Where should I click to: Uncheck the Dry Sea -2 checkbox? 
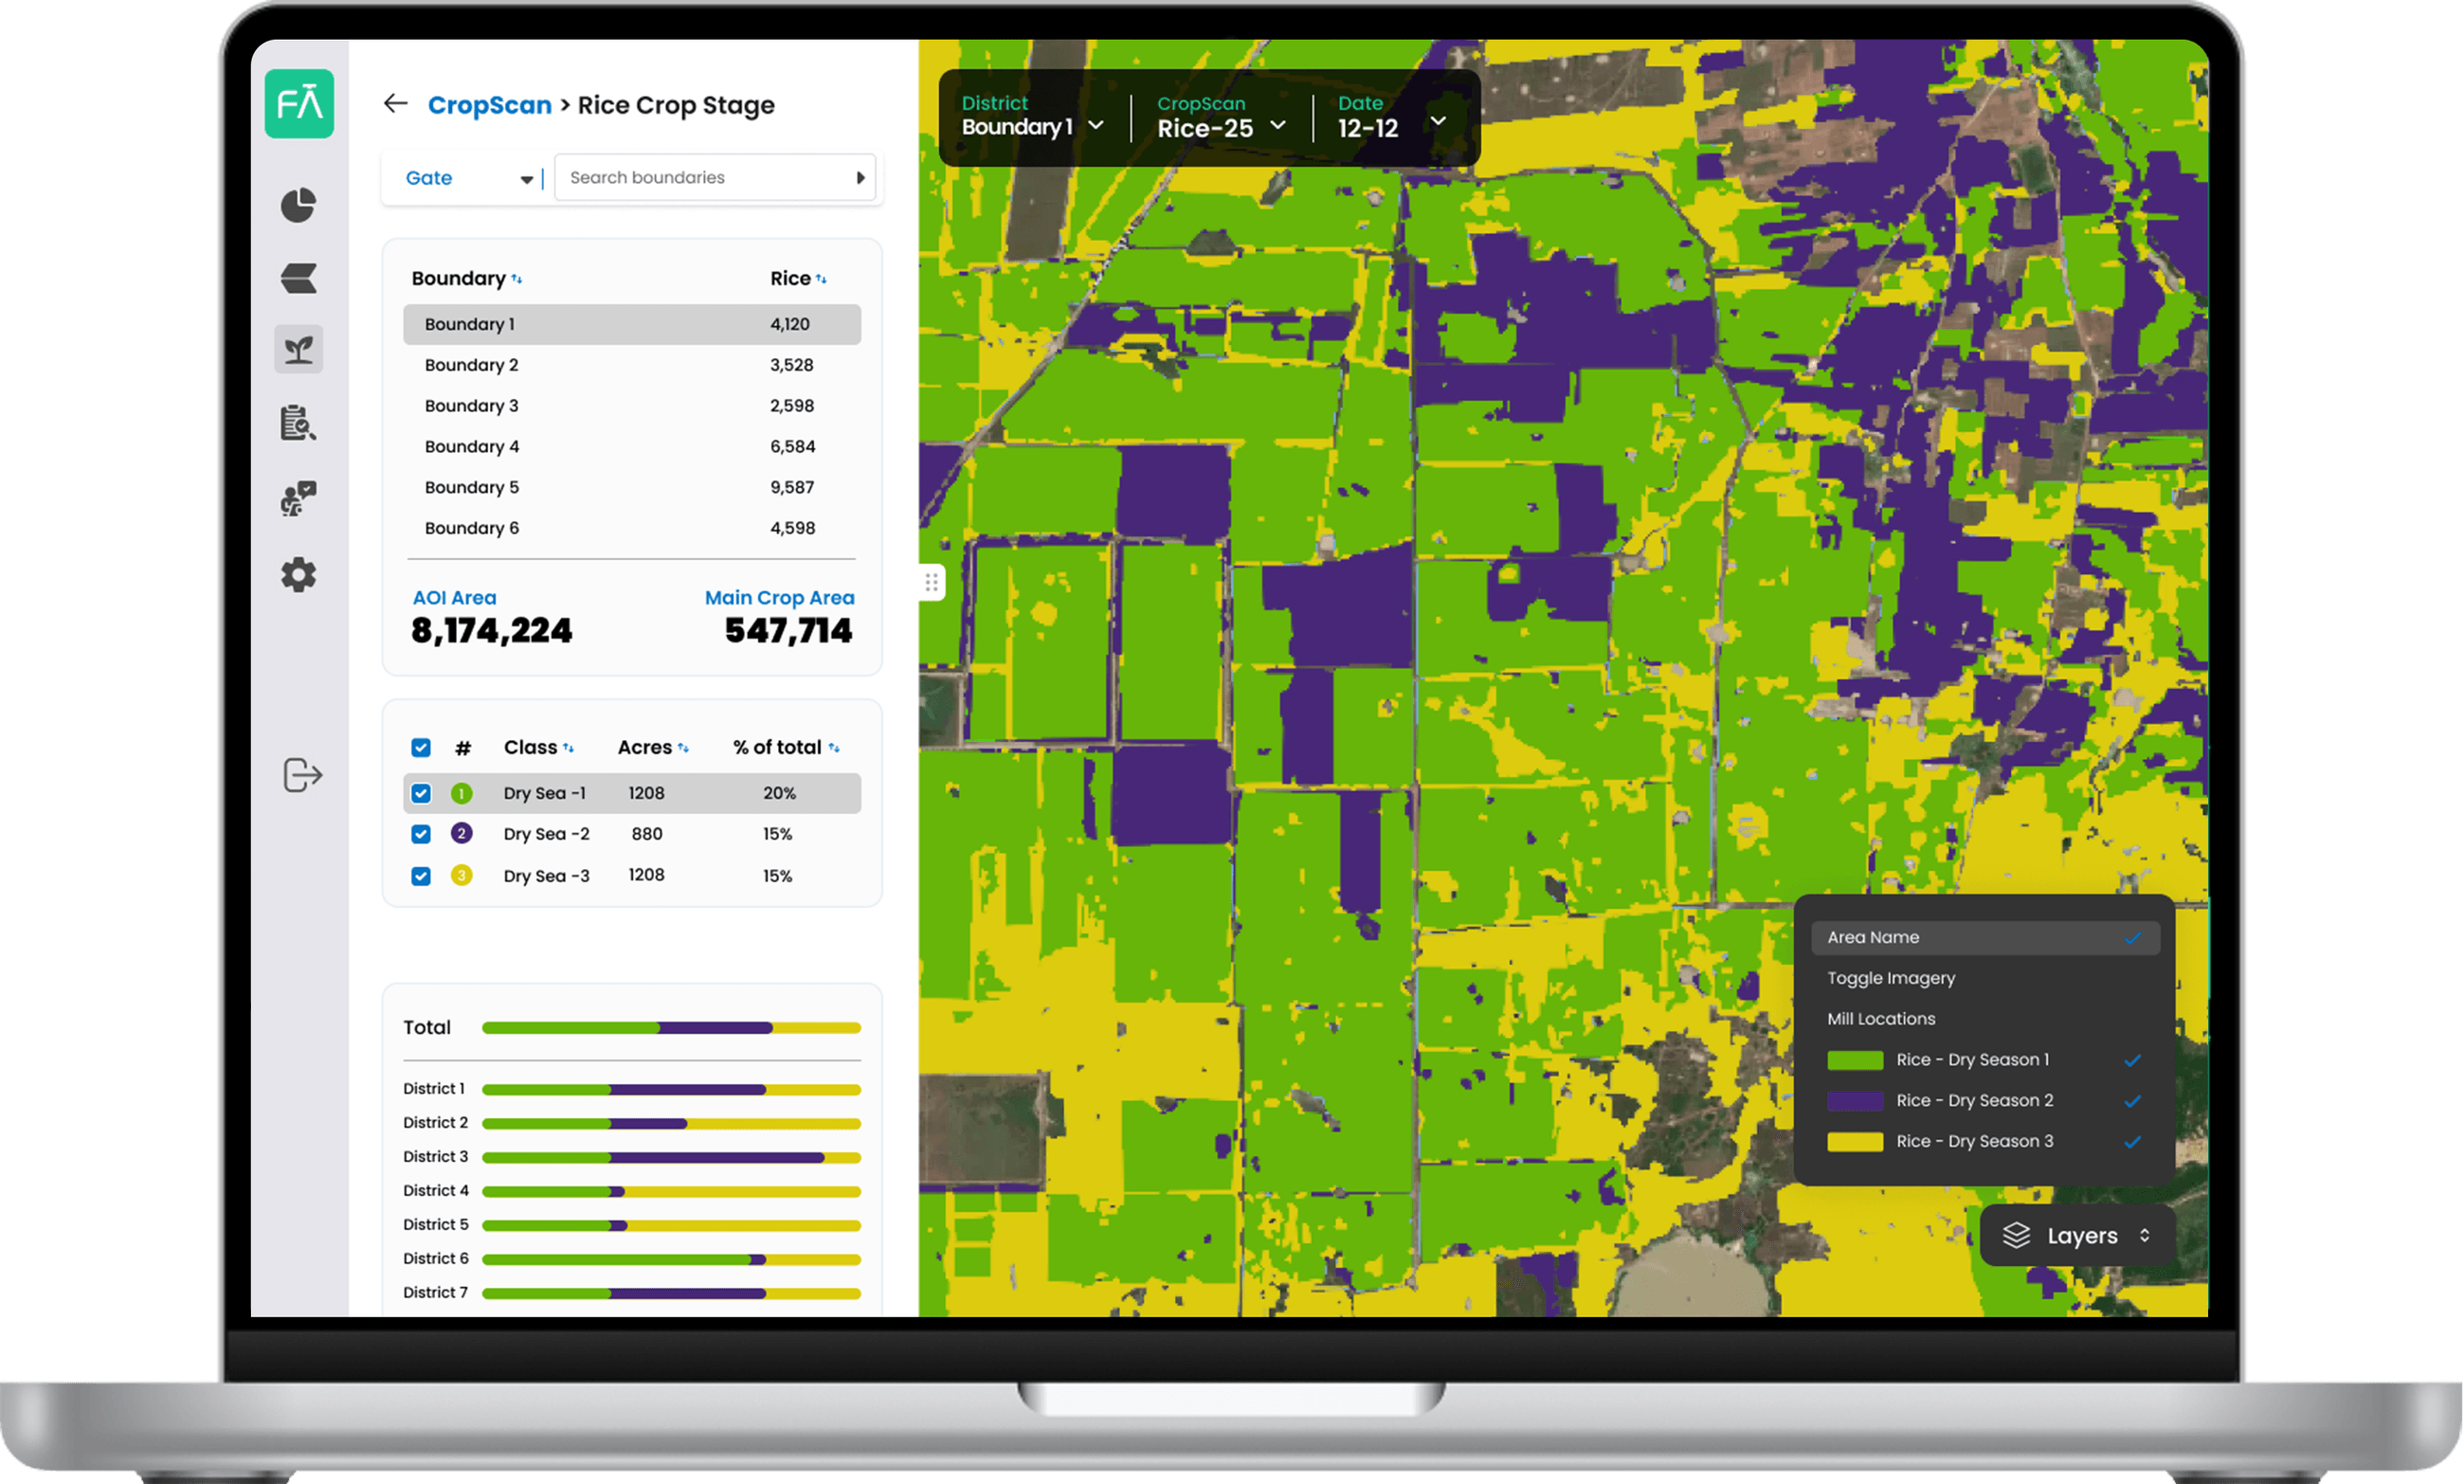coord(421,834)
